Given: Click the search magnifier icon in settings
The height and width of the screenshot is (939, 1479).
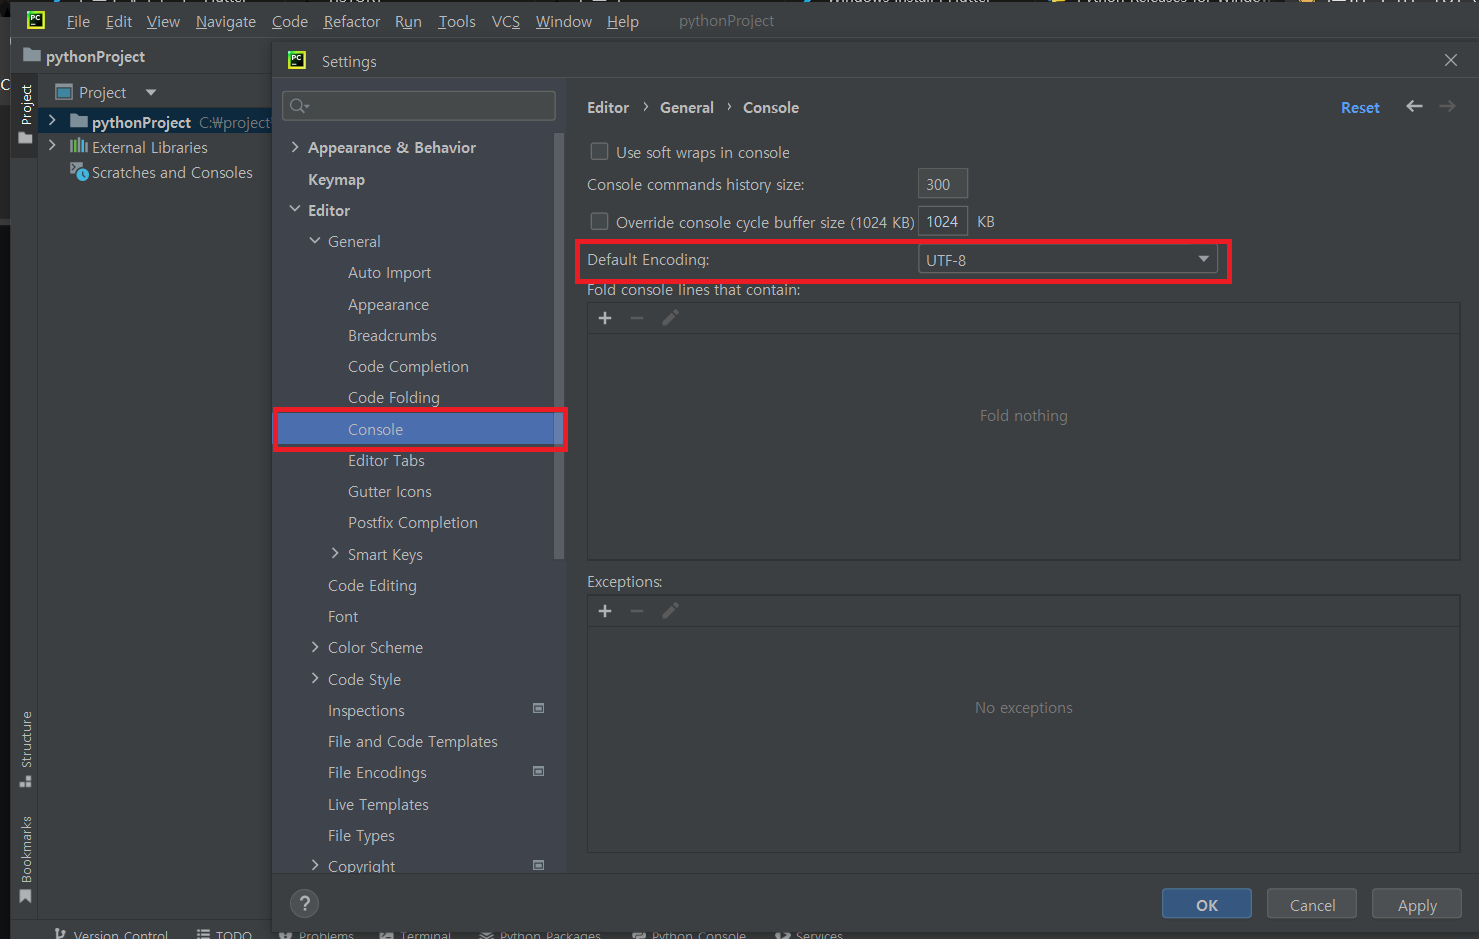Looking at the screenshot, I should (x=299, y=106).
